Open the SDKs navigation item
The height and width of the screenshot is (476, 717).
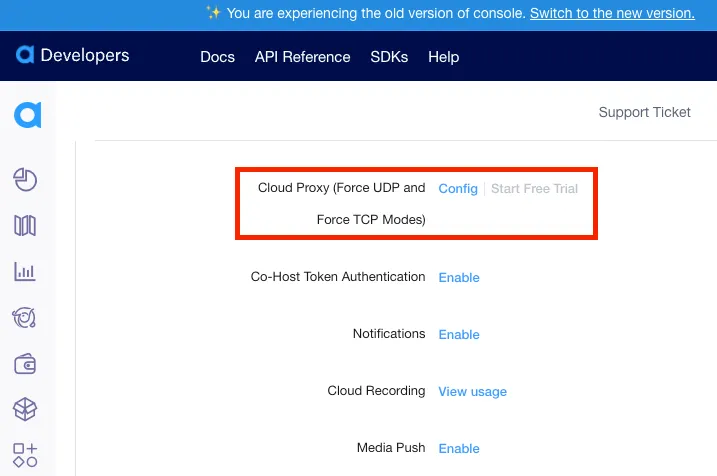click(389, 57)
